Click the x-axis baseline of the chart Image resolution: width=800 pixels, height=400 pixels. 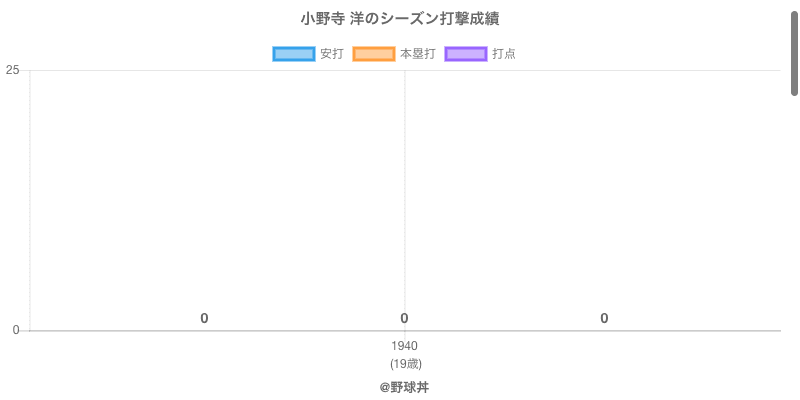tap(600, 330)
